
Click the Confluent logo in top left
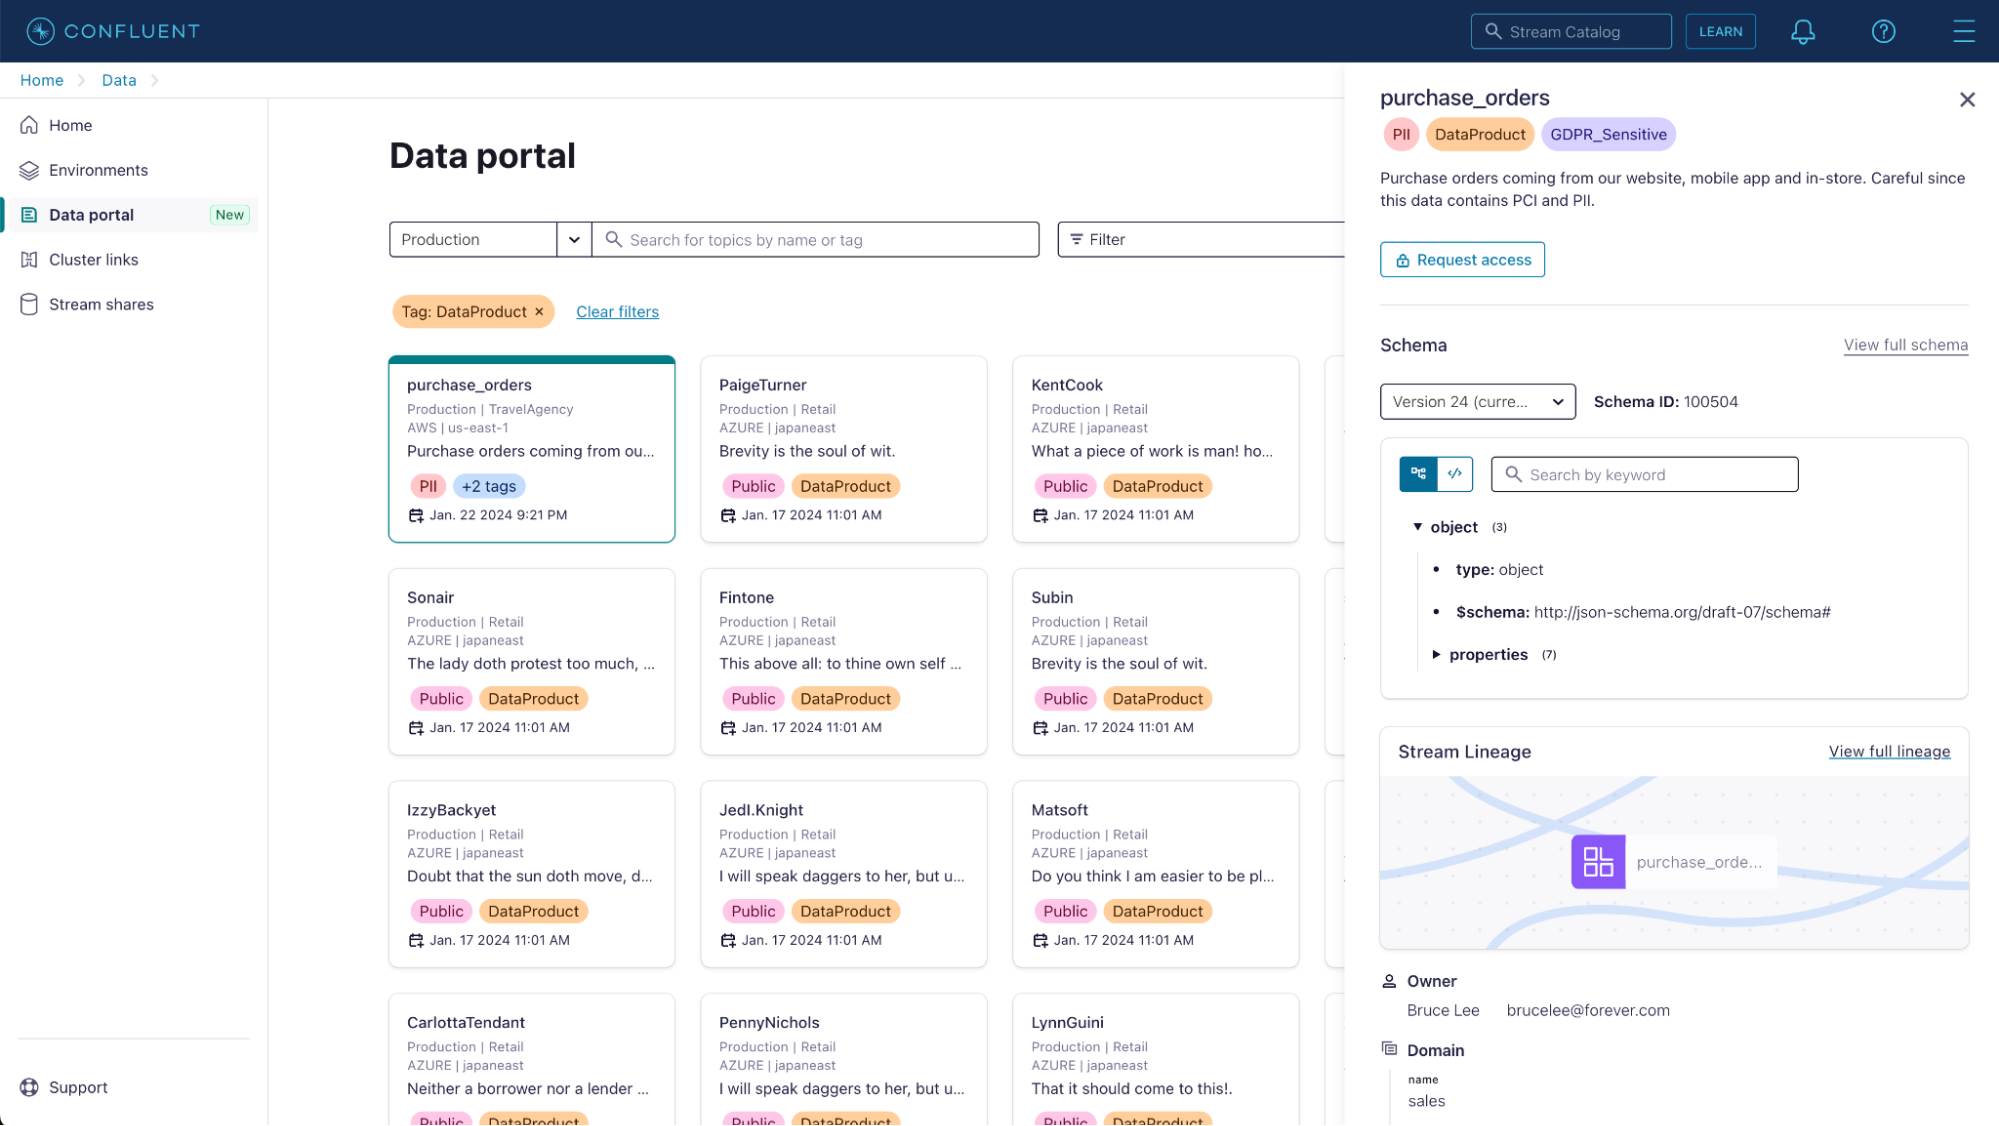tap(112, 31)
